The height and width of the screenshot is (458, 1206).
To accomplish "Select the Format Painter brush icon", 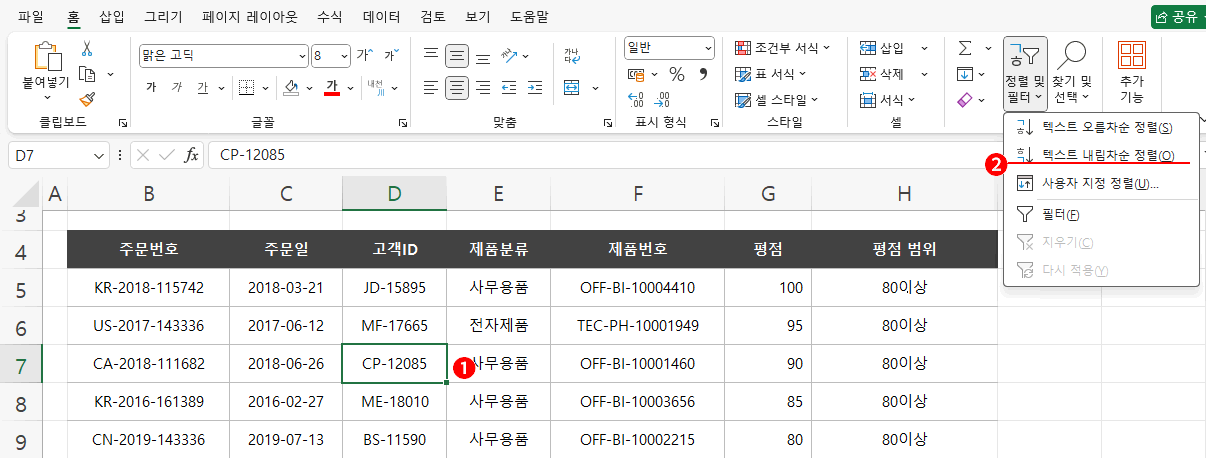I will click(87, 99).
